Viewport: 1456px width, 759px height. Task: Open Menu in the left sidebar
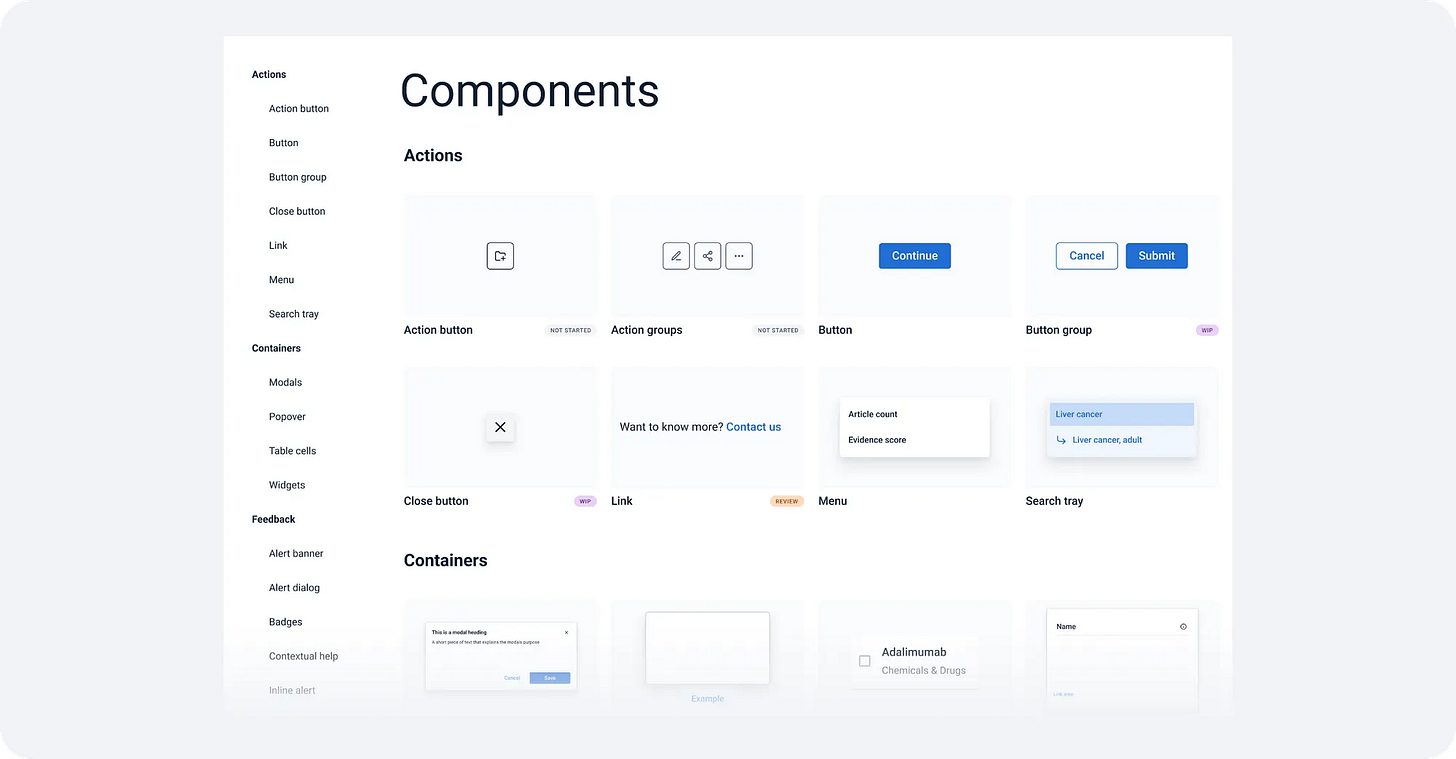pyautogui.click(x=282, y=280)
